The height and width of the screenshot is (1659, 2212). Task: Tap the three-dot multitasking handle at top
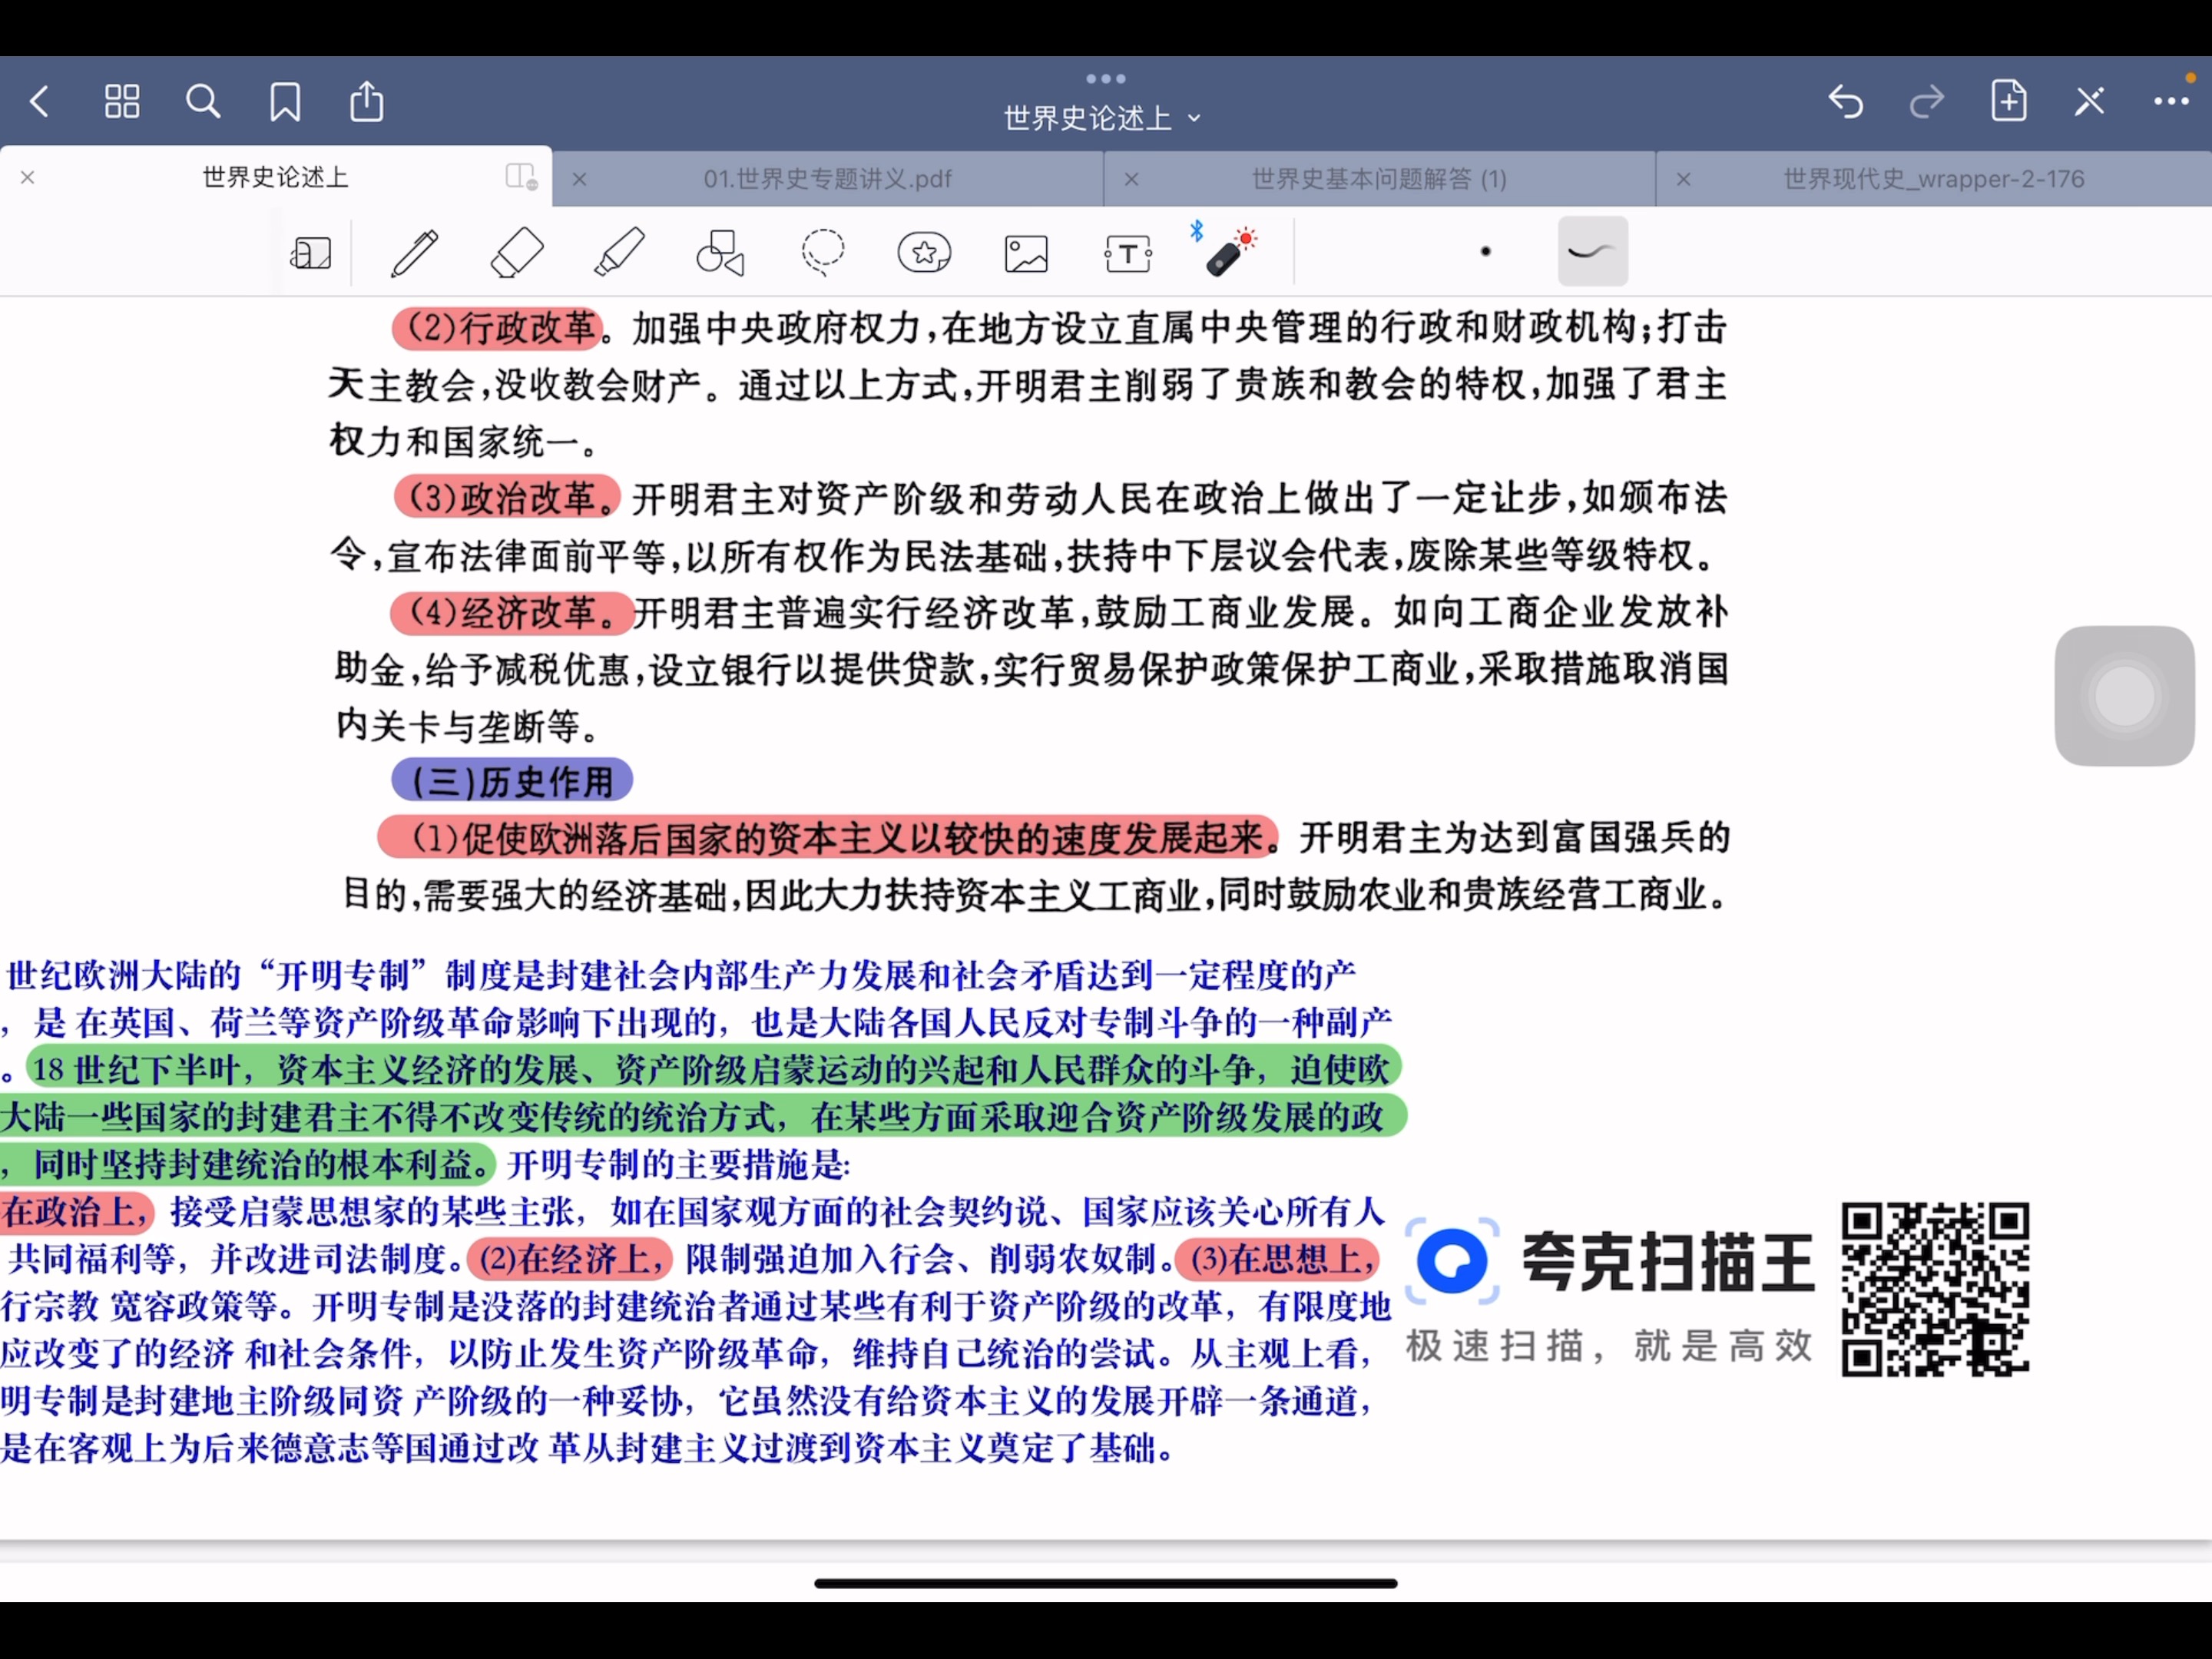(x=1106, y=78)
